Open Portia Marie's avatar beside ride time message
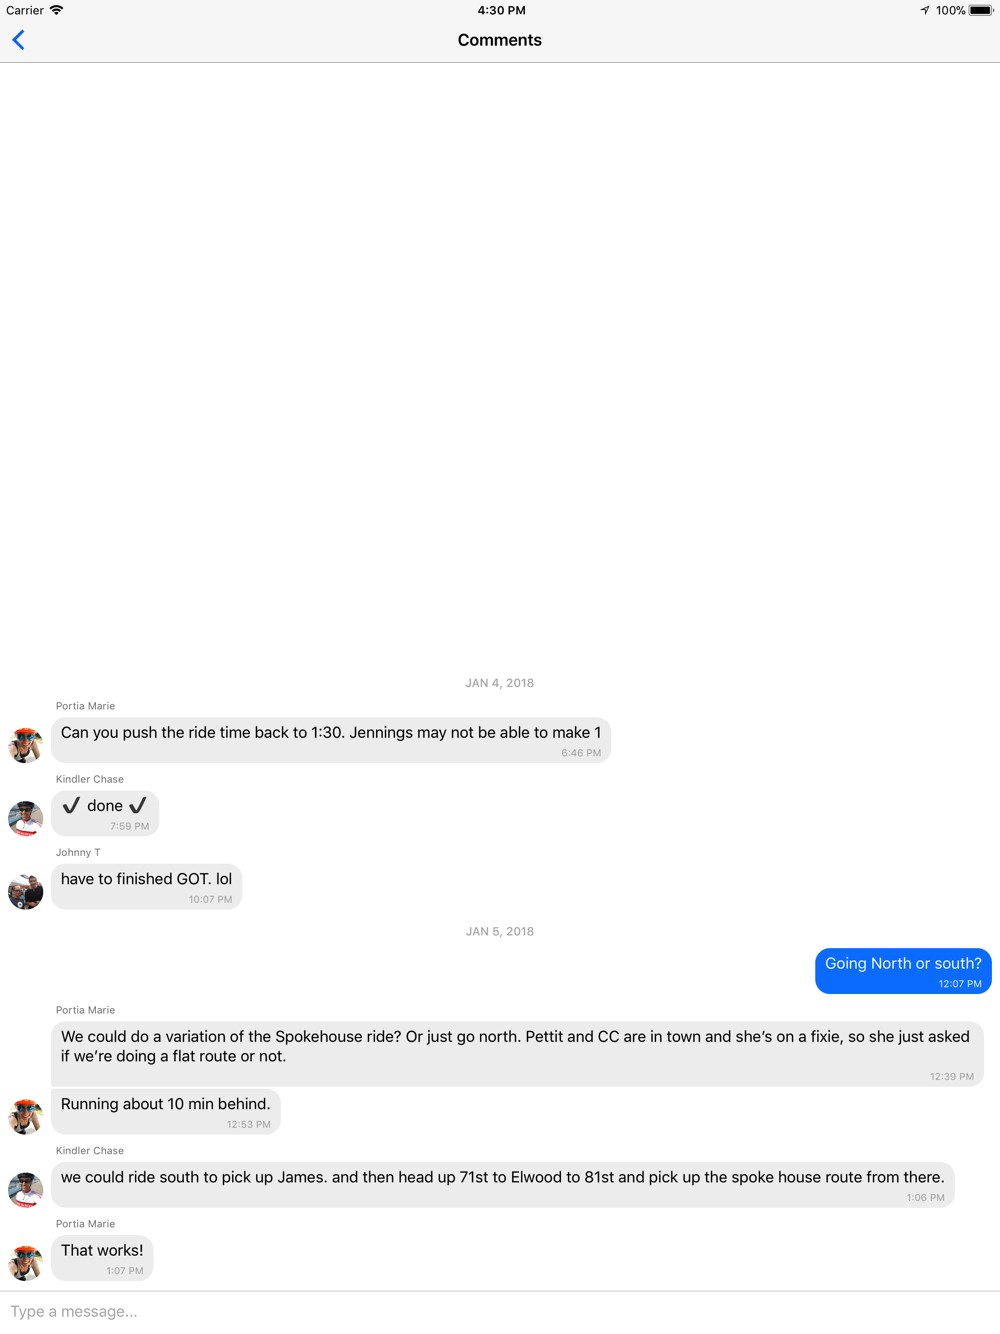The height and width of the screenshot is (1334, 1000). click(26, 745)
